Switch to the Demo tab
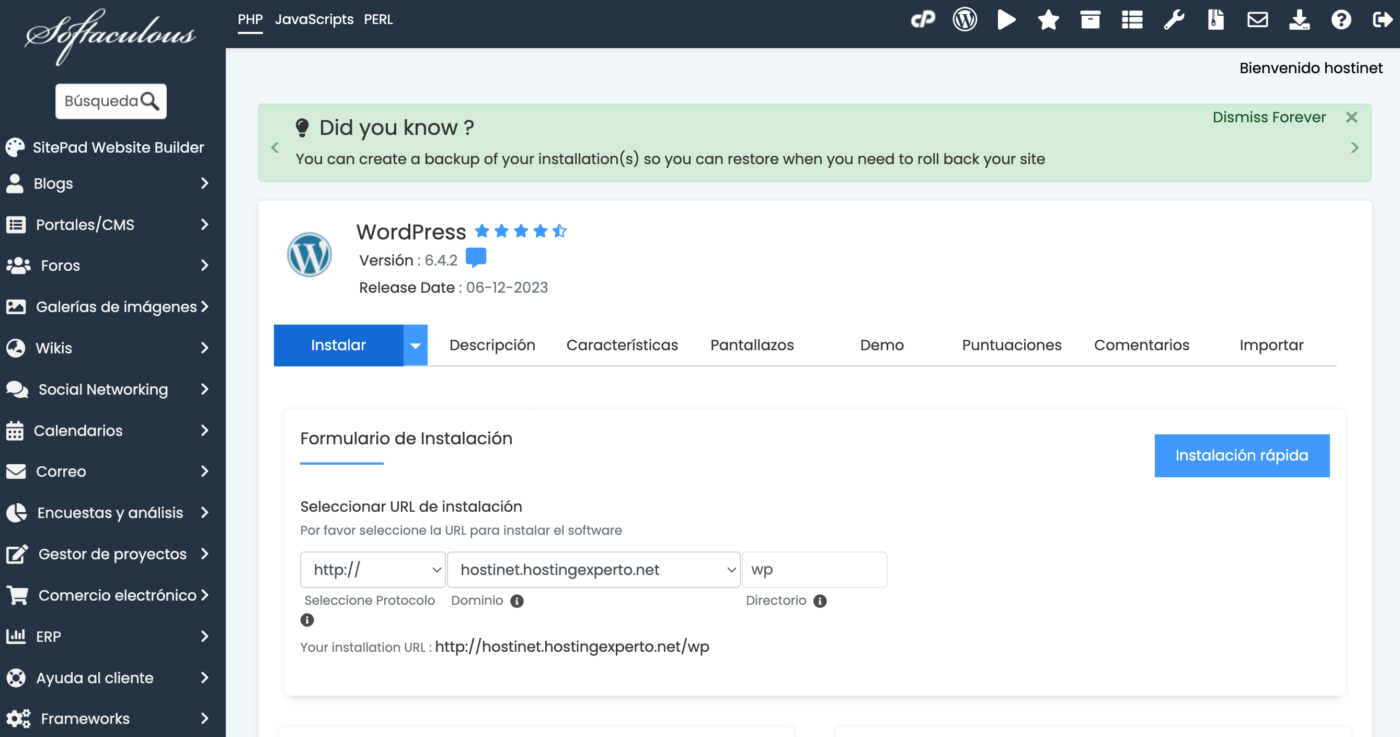This screenshot has width=1400, height=737. (882, 345)
